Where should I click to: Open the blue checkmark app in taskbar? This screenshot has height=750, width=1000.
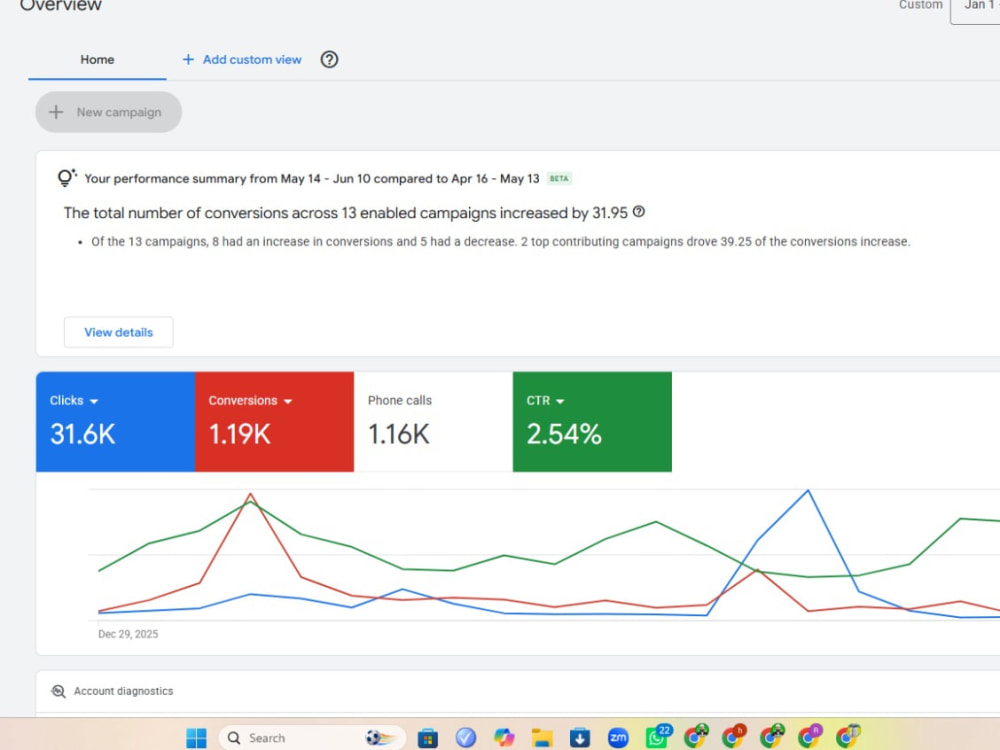tap(466, 738)
